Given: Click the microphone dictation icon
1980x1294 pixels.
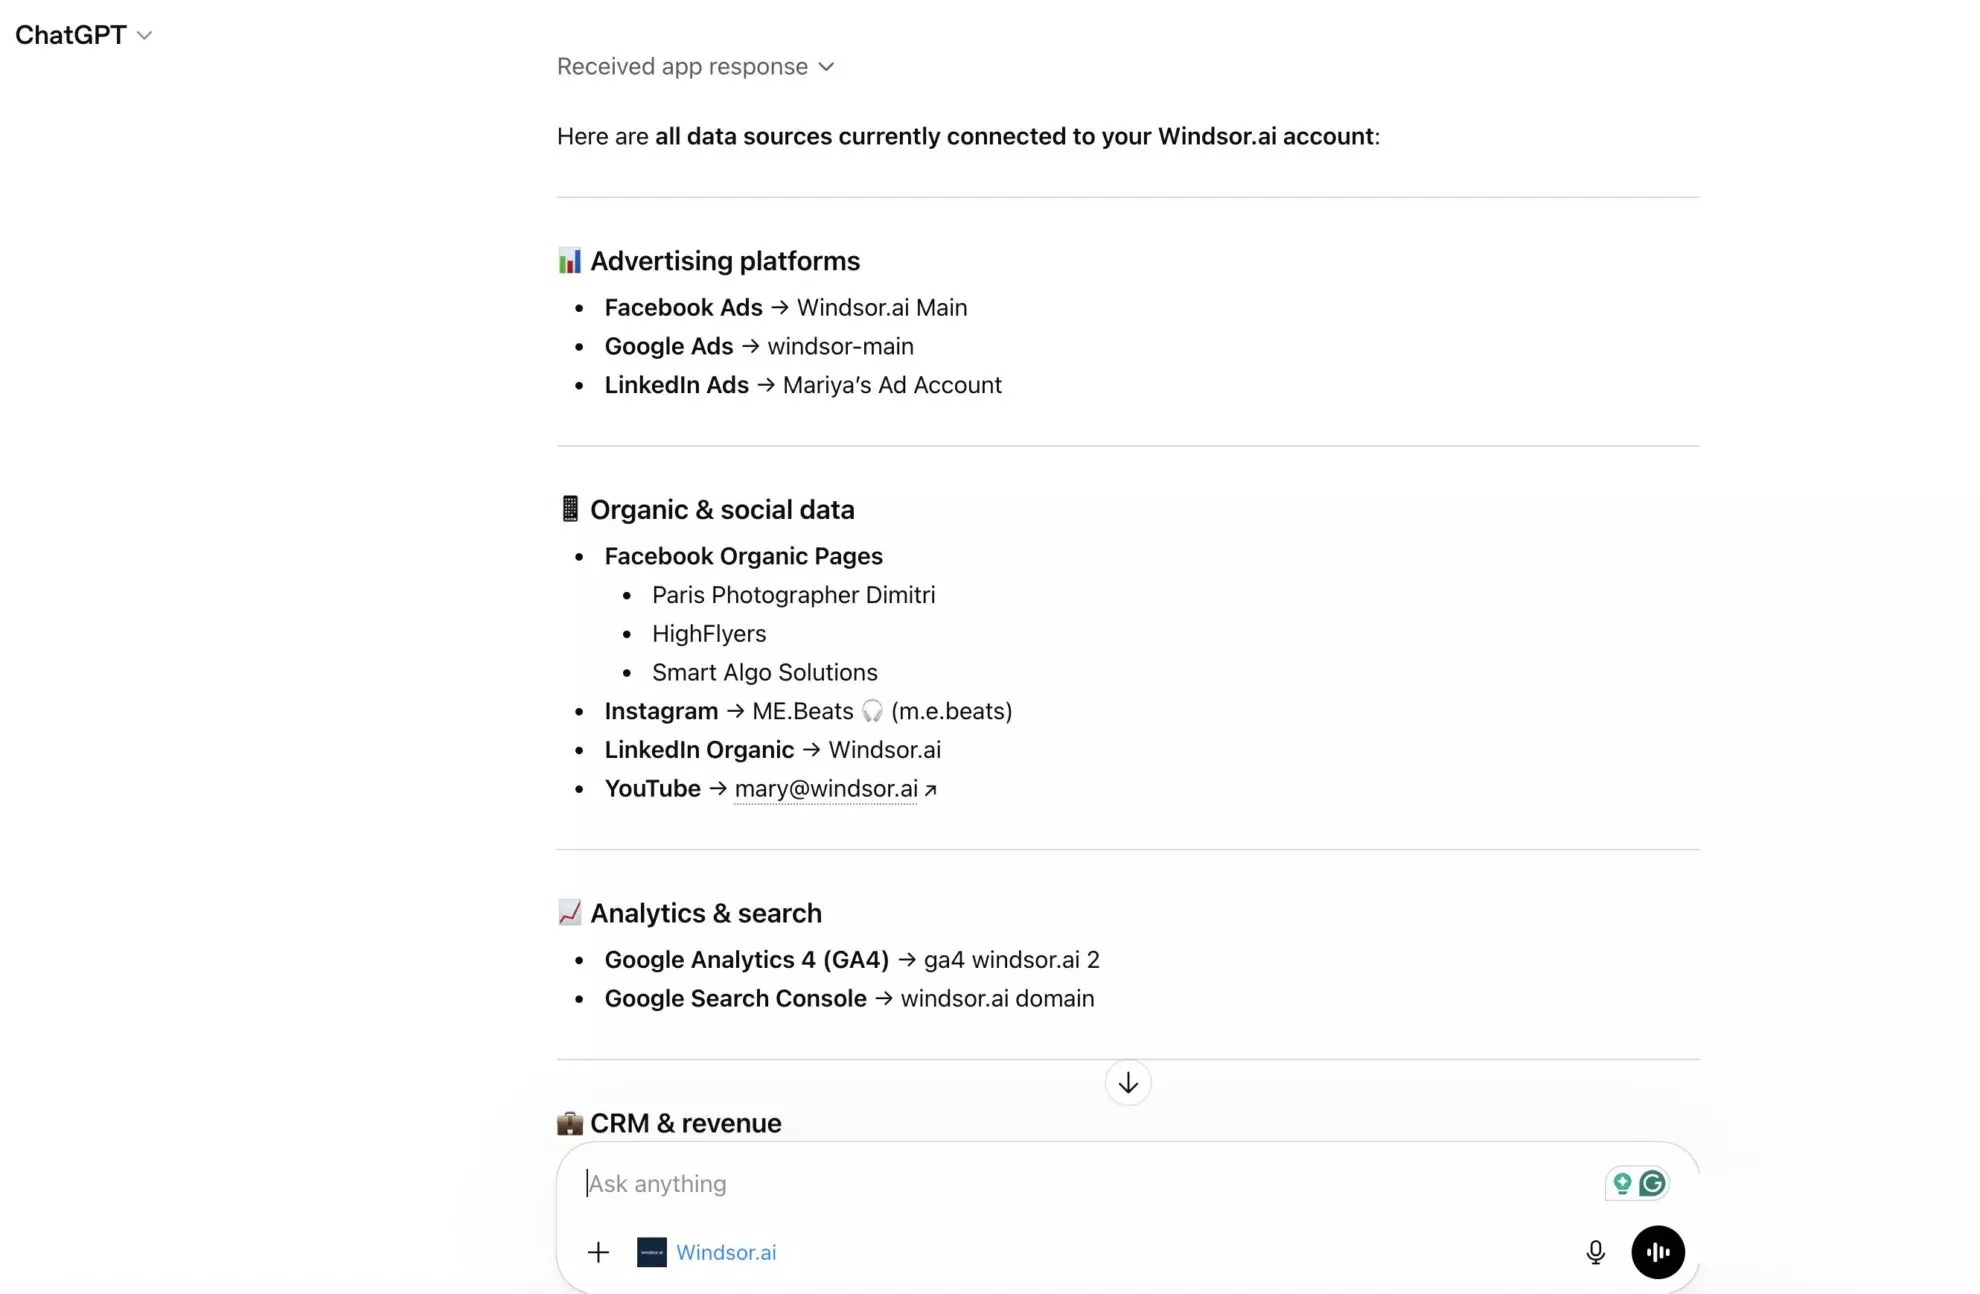Looking at the screenshot, I should point(1595,1252).
